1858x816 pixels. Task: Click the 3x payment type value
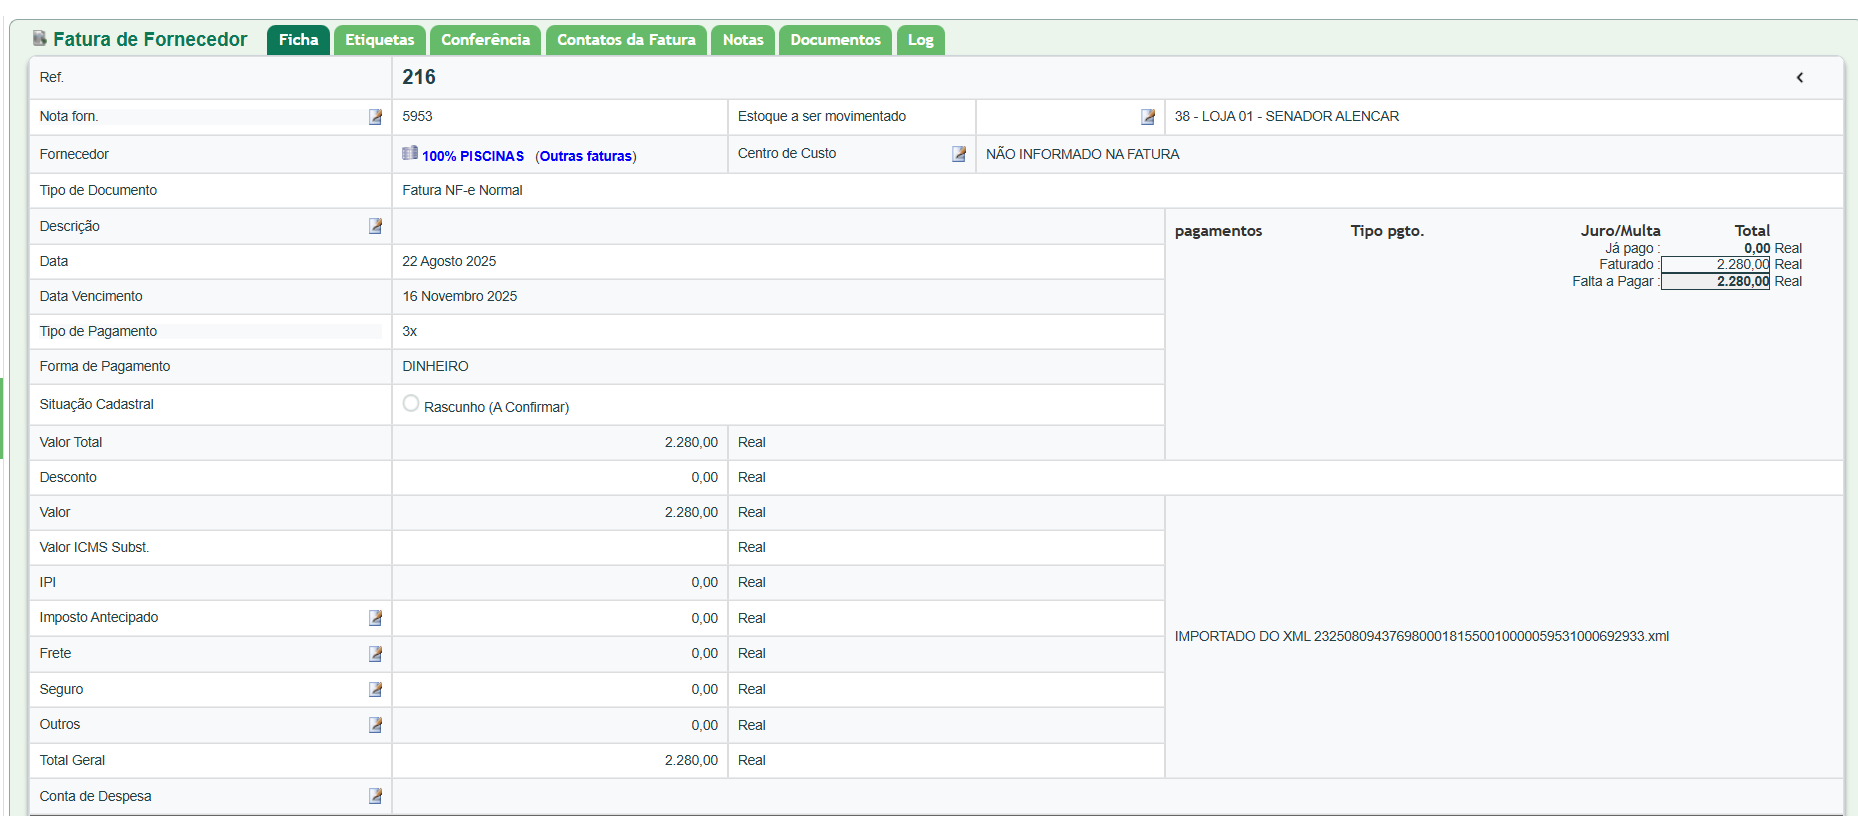pos(410,331)
